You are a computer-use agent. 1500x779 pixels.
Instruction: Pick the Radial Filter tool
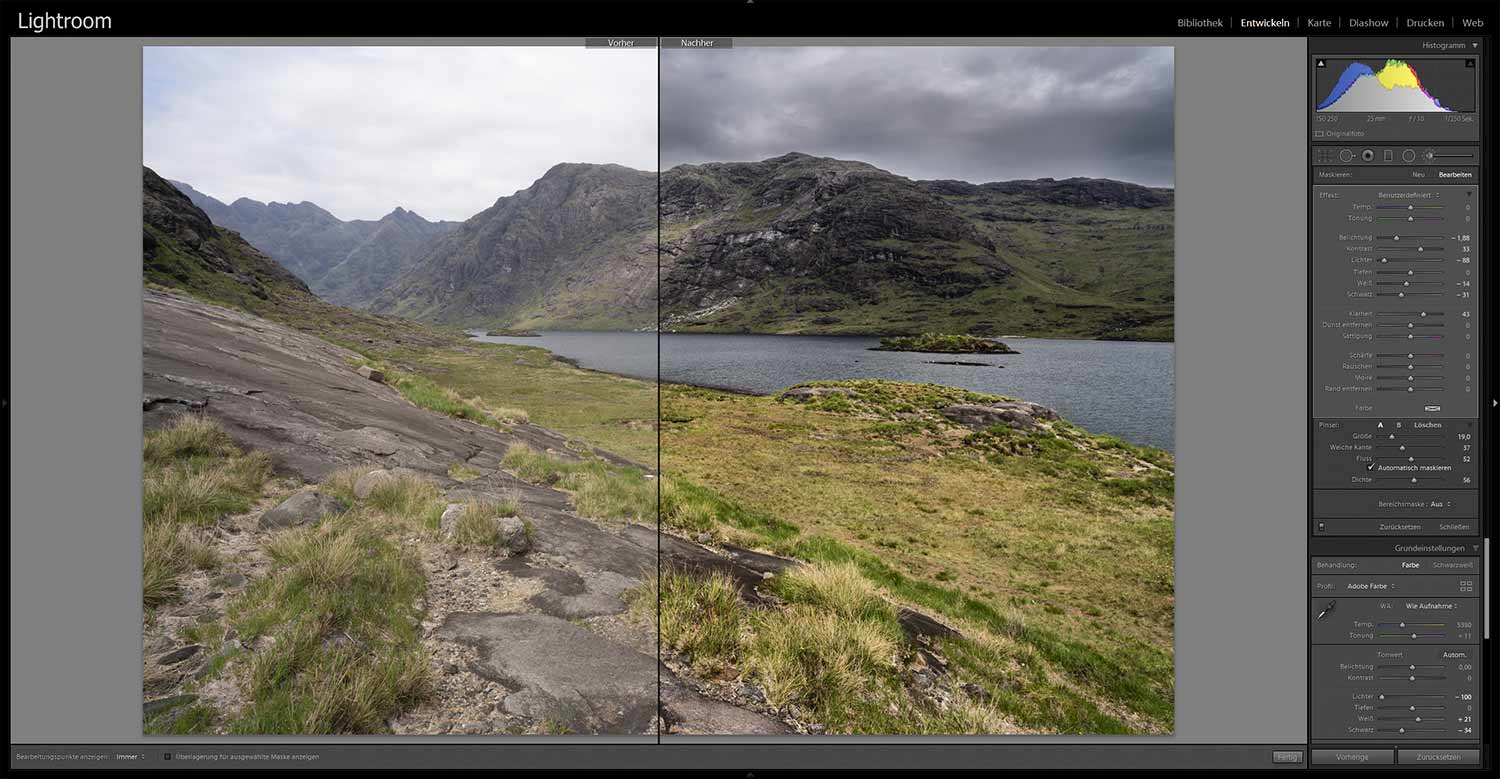pyautogui.click(x=1408, y=156)
